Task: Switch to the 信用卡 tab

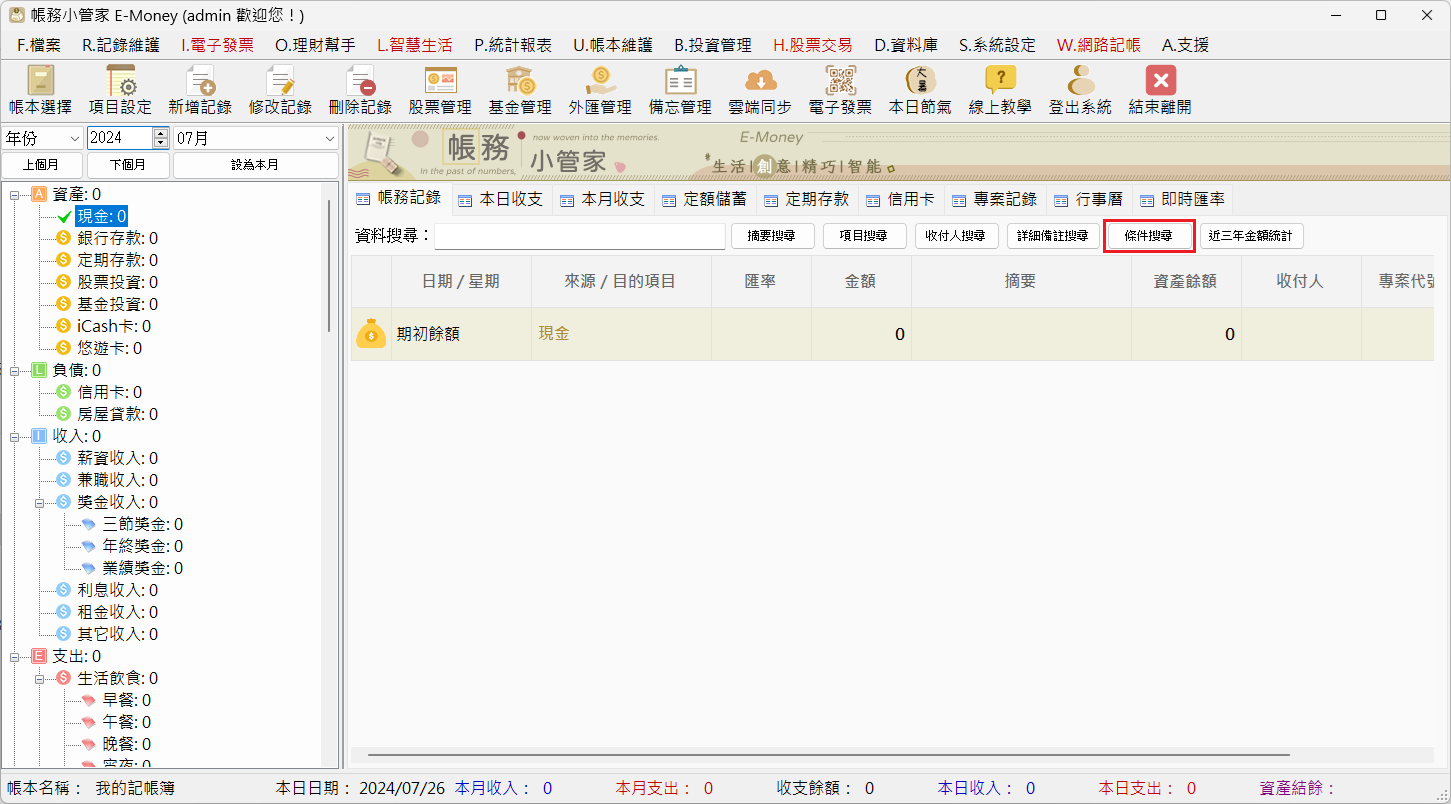Action: pyautogui.click(x=901, y=199)
